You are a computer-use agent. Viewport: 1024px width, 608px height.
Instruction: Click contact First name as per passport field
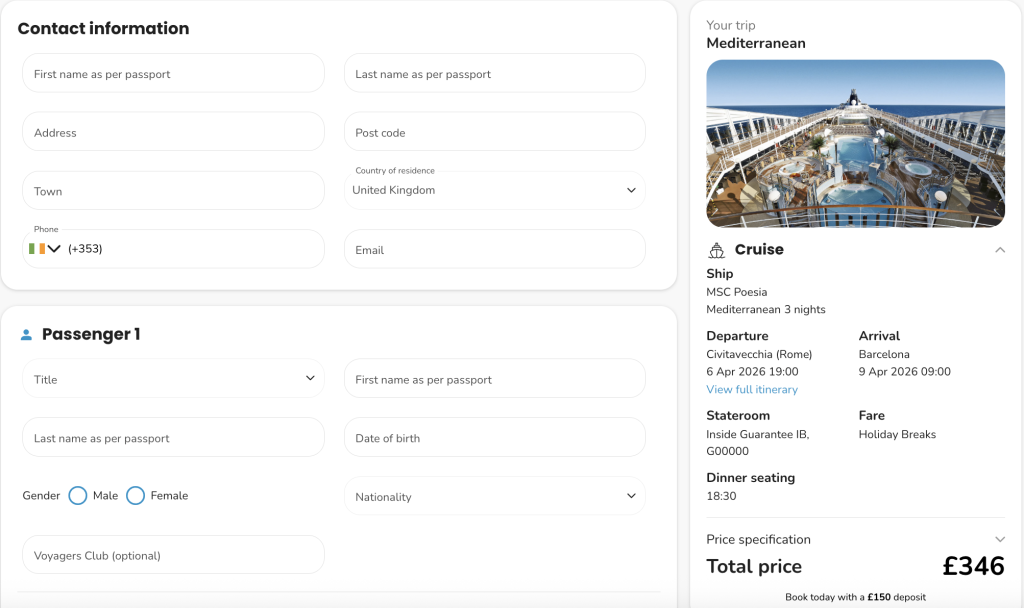(x=173, y=73)
